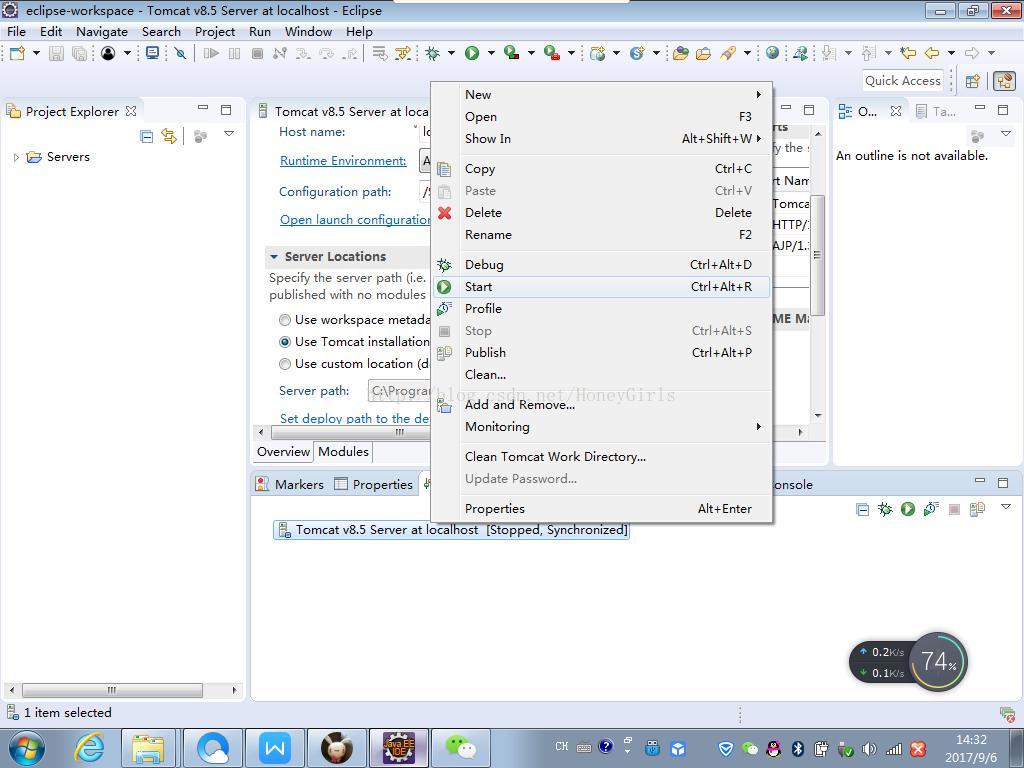The height and width of the screenshot is (768, 1024).
Task: Expand the New submenu in context menu
Action: click(x=601, y=95)
